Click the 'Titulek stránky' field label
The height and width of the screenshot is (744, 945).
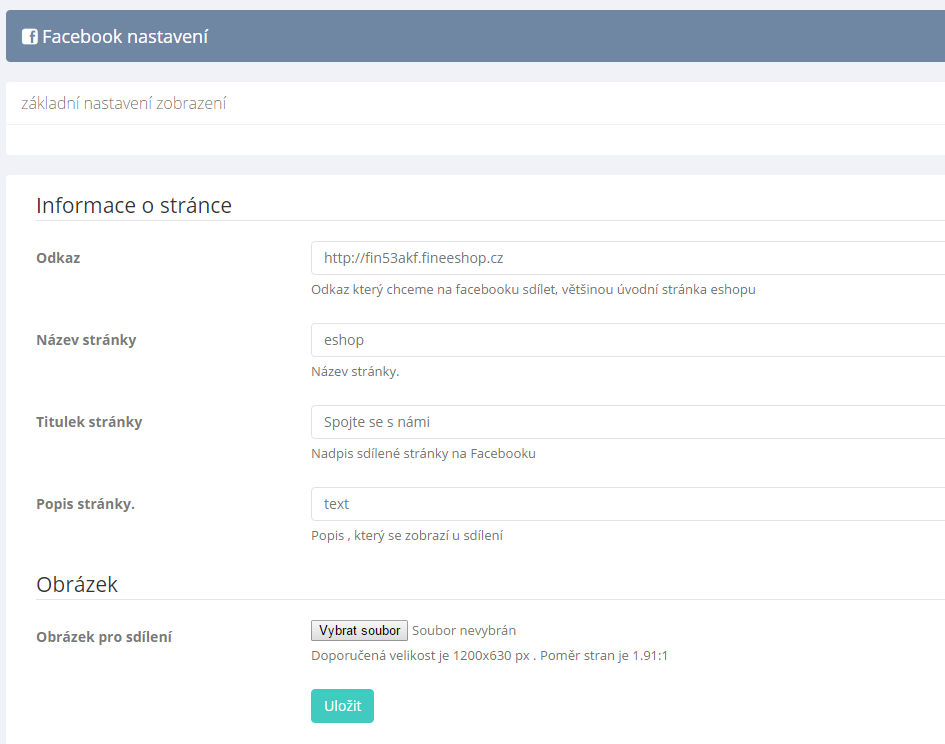pos(89,422)
